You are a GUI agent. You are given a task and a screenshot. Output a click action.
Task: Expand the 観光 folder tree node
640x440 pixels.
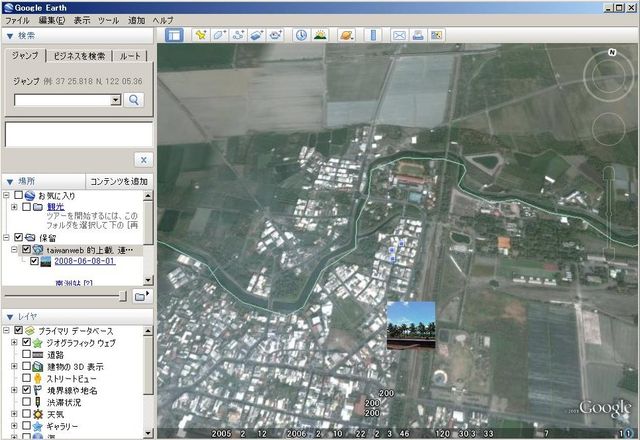(13, 207)
